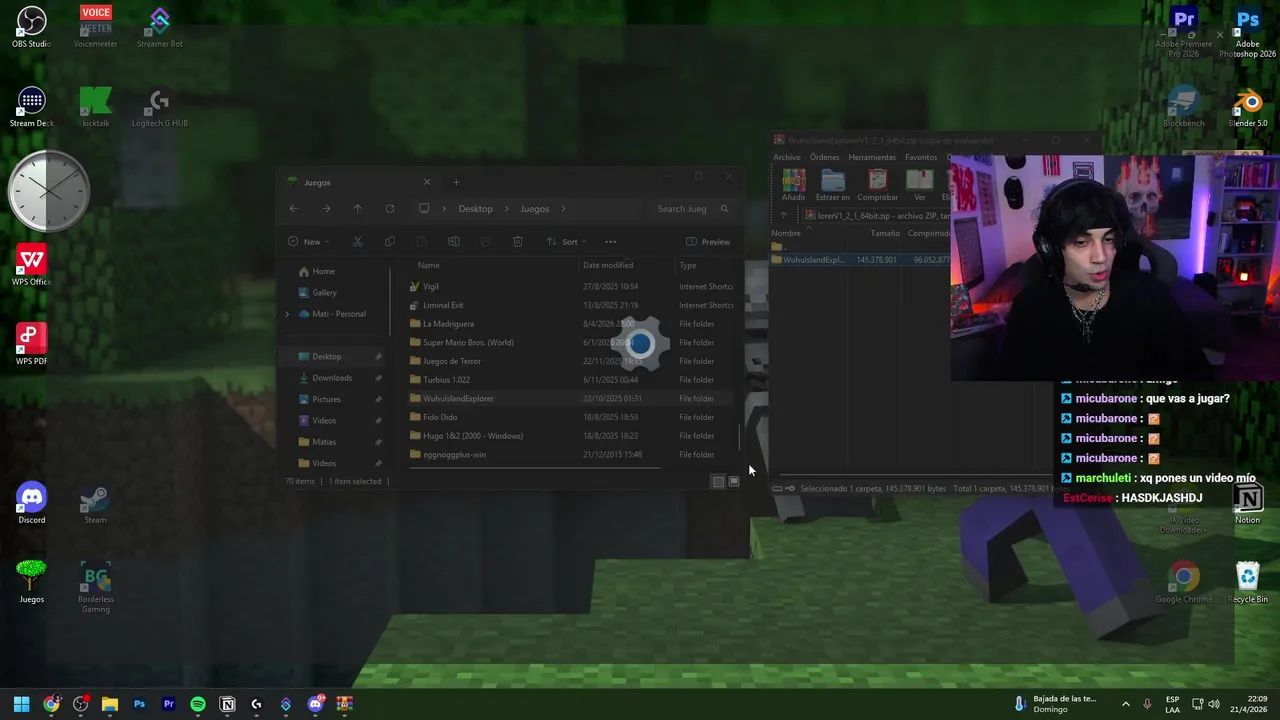Click the Back arrow in Explorer

pos(294,209)
